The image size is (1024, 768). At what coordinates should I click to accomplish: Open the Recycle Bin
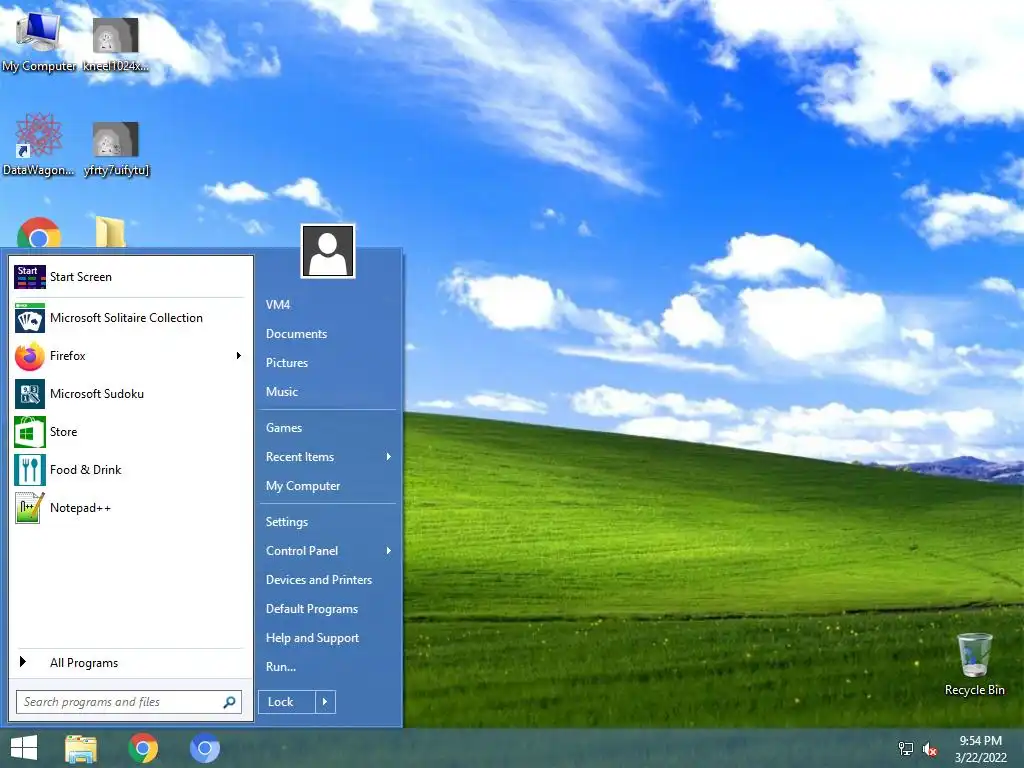[x=974, y=664]
